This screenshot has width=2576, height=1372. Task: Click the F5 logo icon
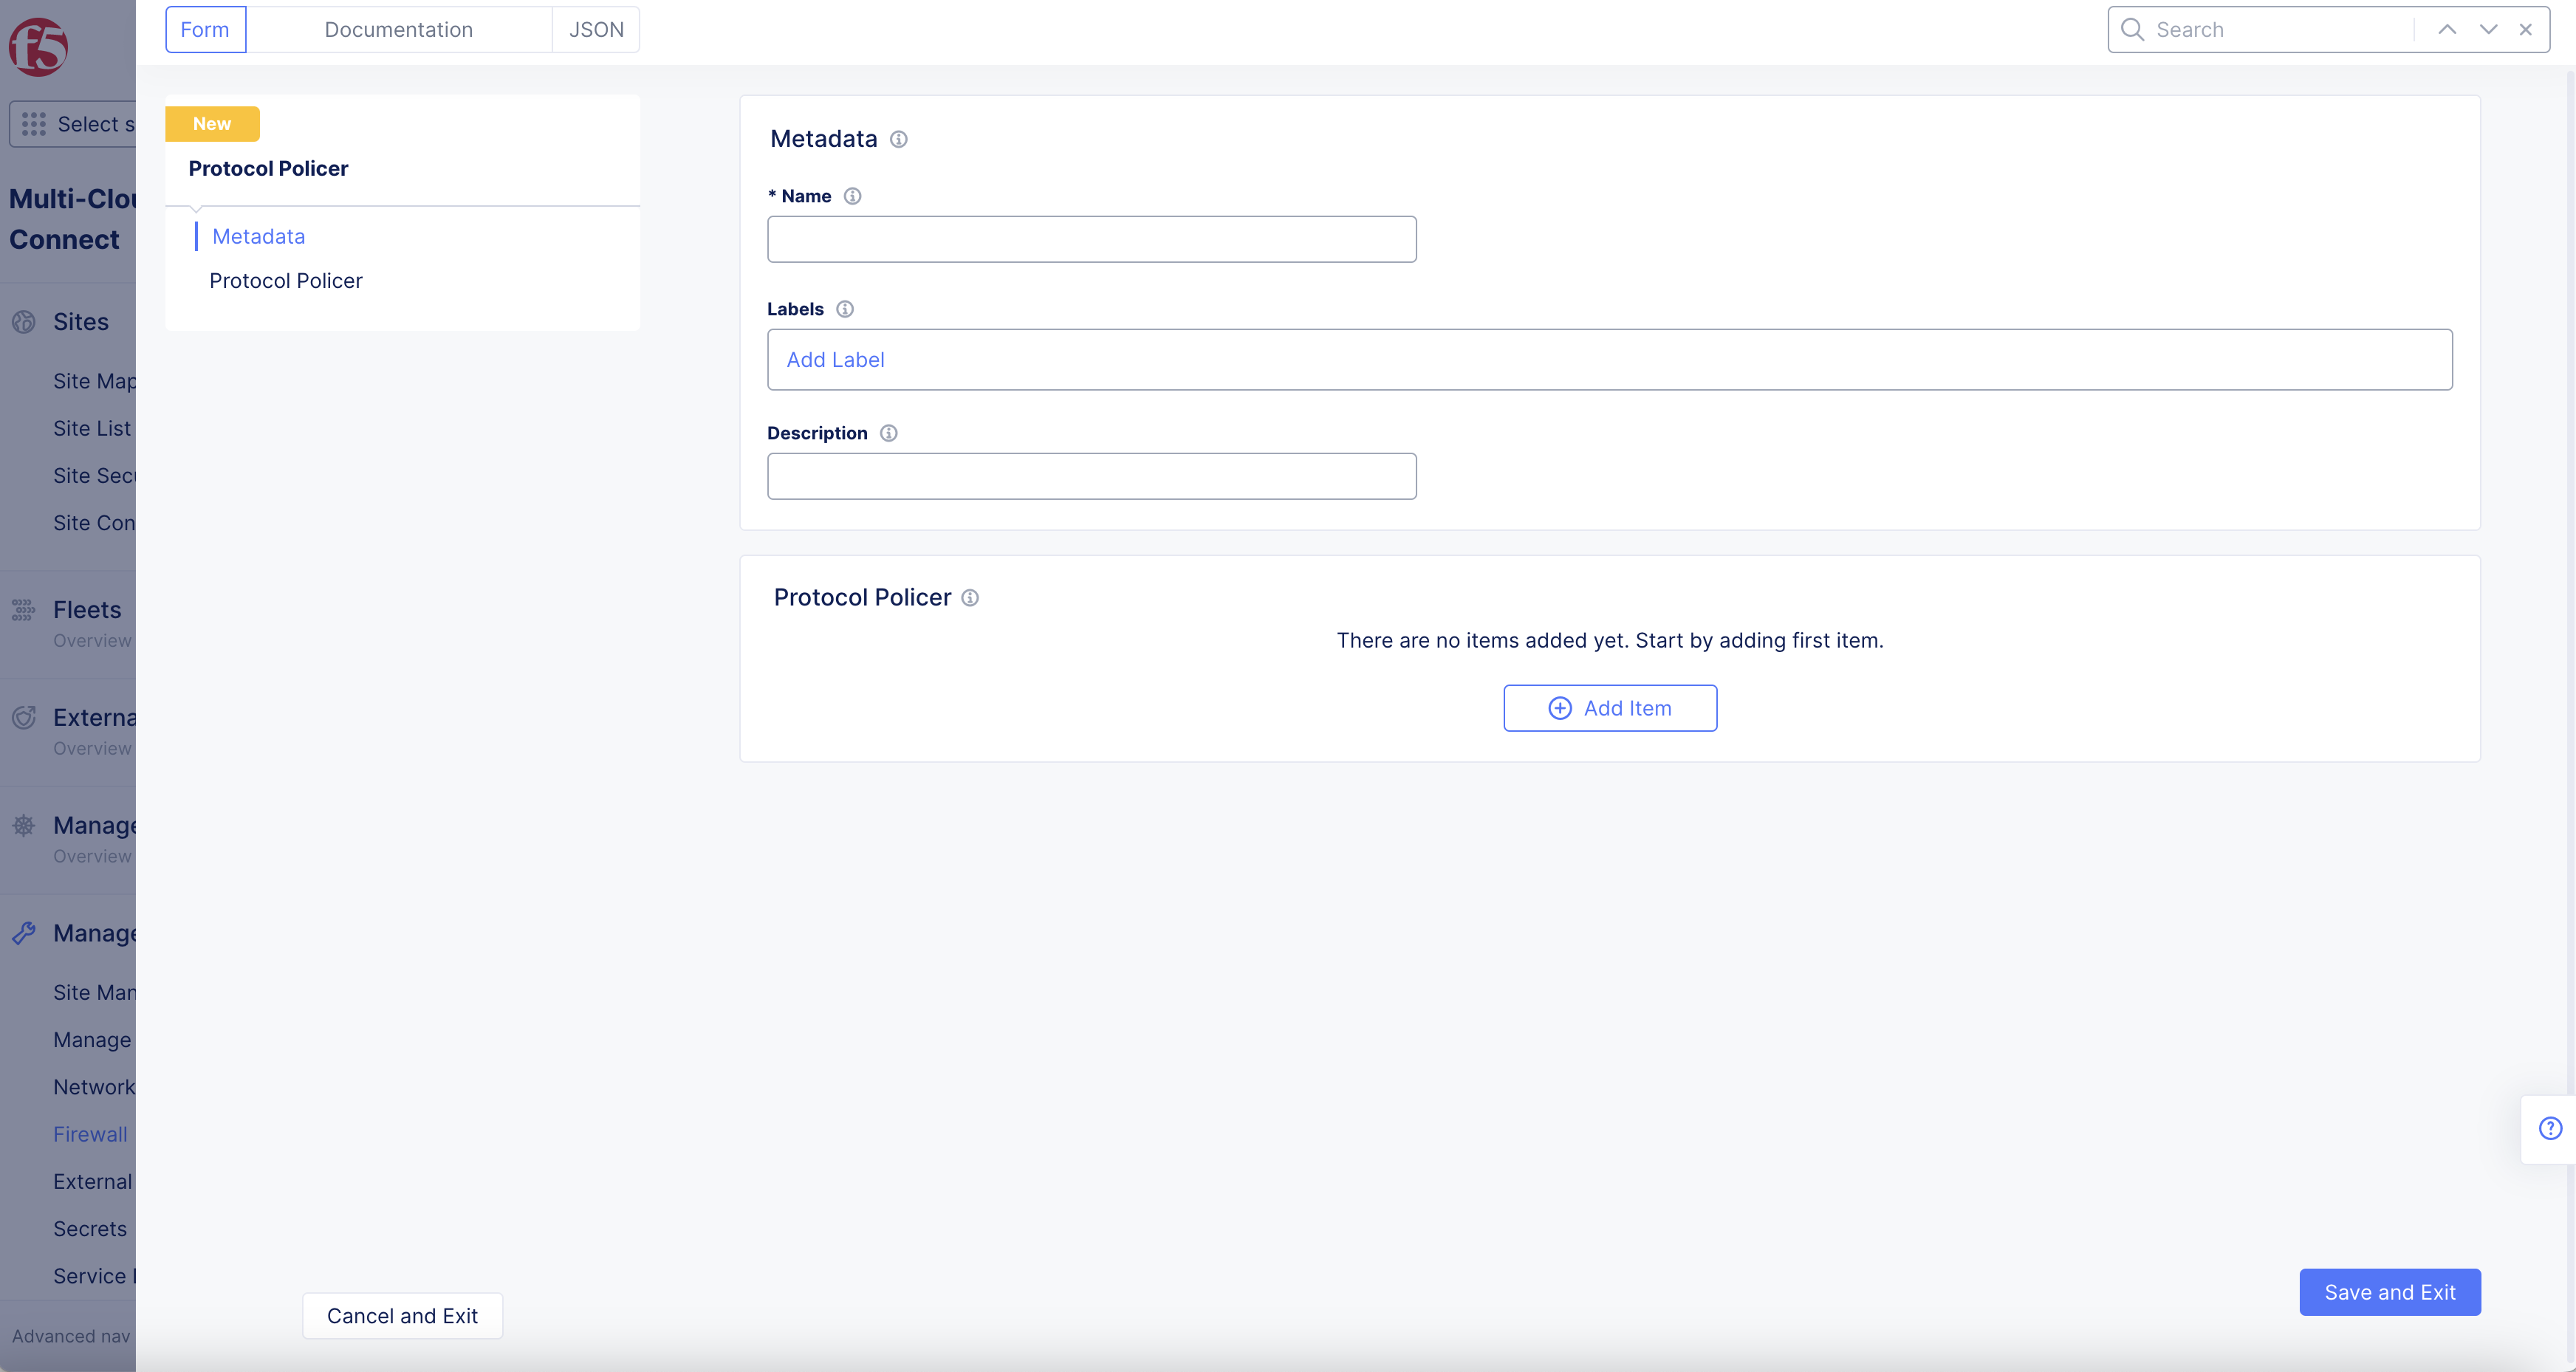coord(38,46)
